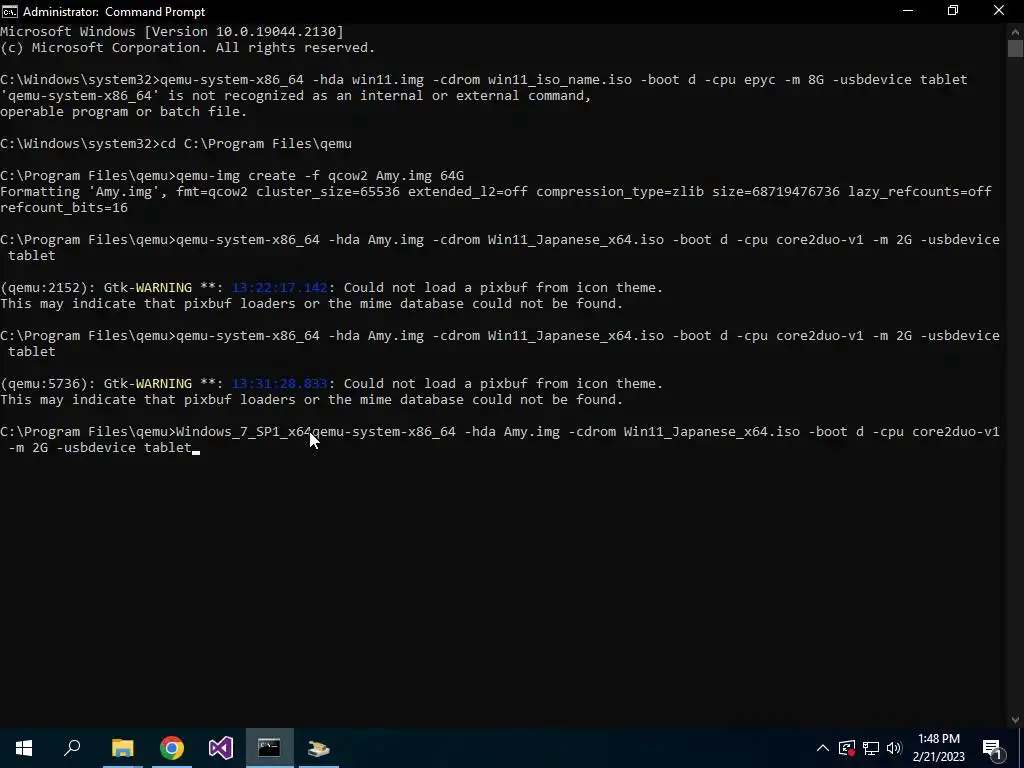Image resolution: width=1024 pixels, height=768 pixels.
Task: Click the timestamp 13:22:17.142
Action: tap(280, 288)
